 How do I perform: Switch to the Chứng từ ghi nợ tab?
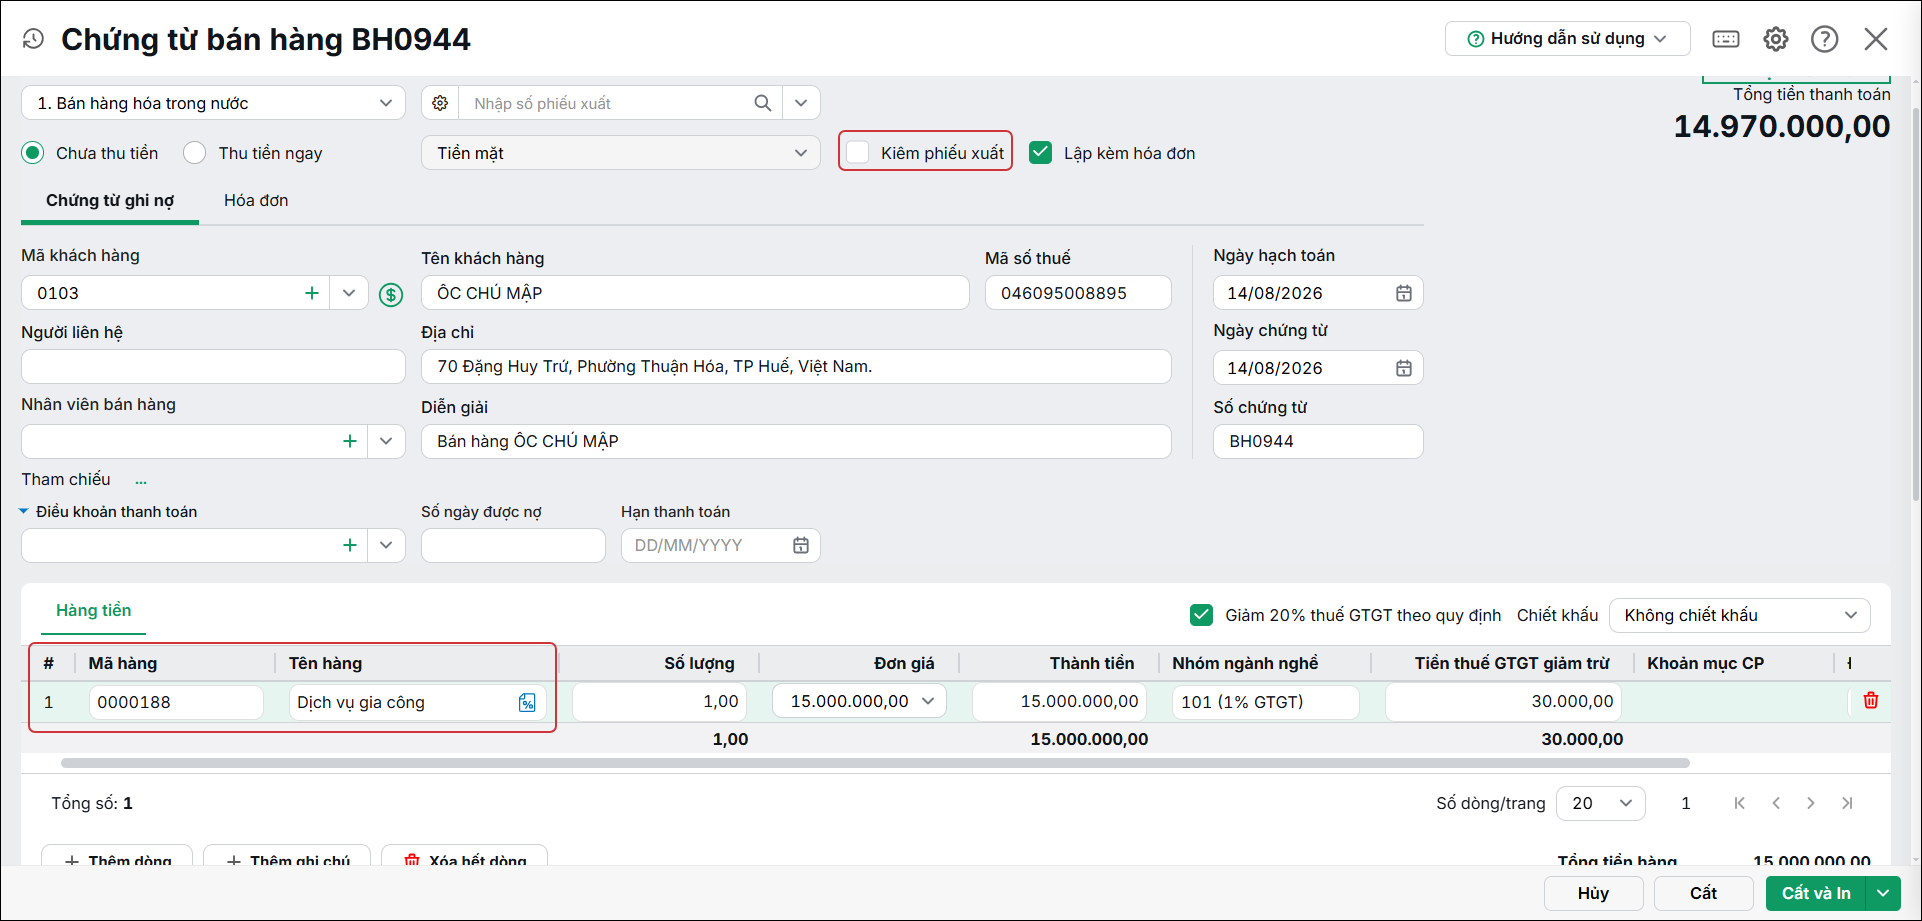(x=110, y=200)
